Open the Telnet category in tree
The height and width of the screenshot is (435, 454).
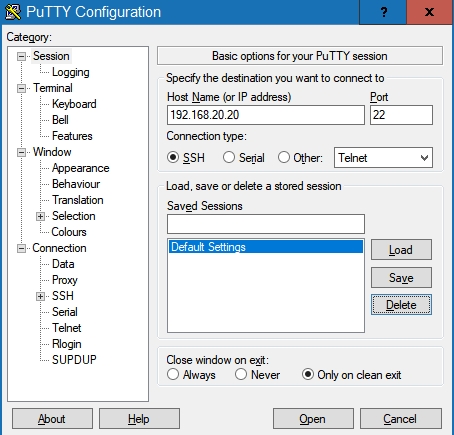tap(67, 328)
